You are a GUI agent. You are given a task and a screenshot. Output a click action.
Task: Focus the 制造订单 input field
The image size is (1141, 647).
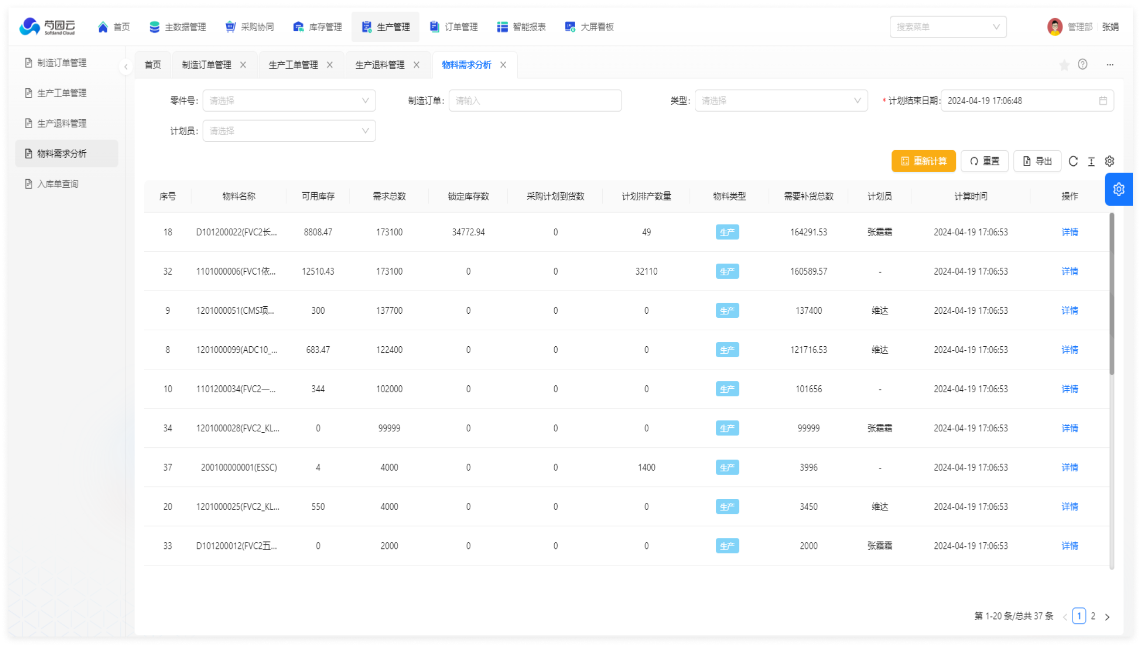tap(535, 101)
